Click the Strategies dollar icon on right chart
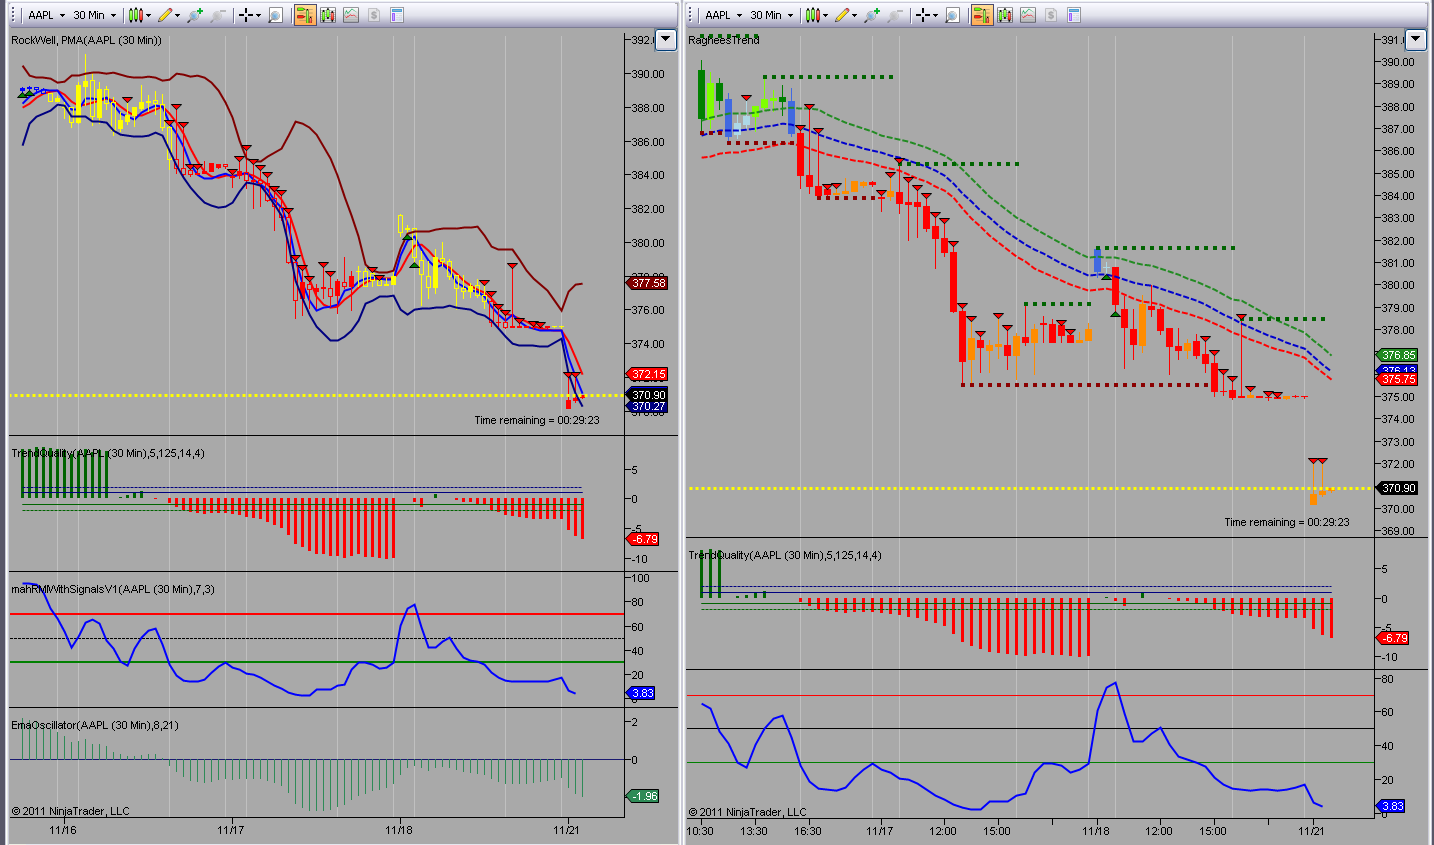1434x845 pixels. coord(1051,15)
